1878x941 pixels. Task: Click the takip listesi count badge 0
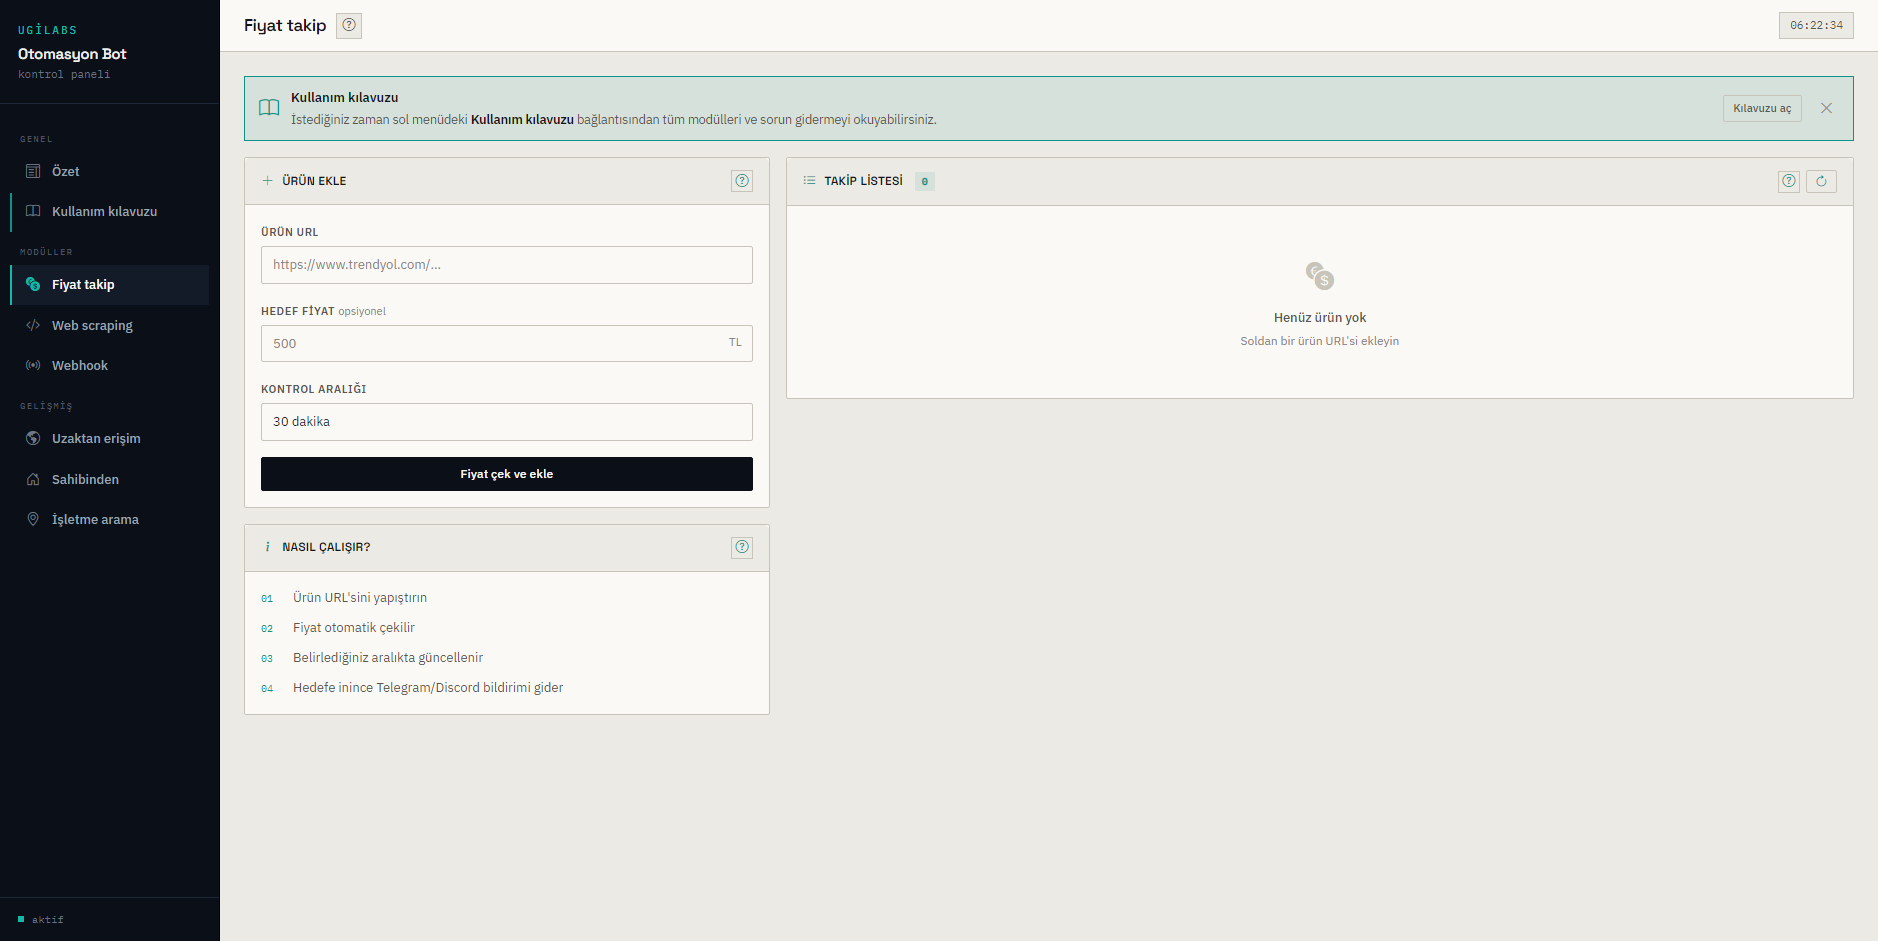pyautogui.click(x=925, y=181)
